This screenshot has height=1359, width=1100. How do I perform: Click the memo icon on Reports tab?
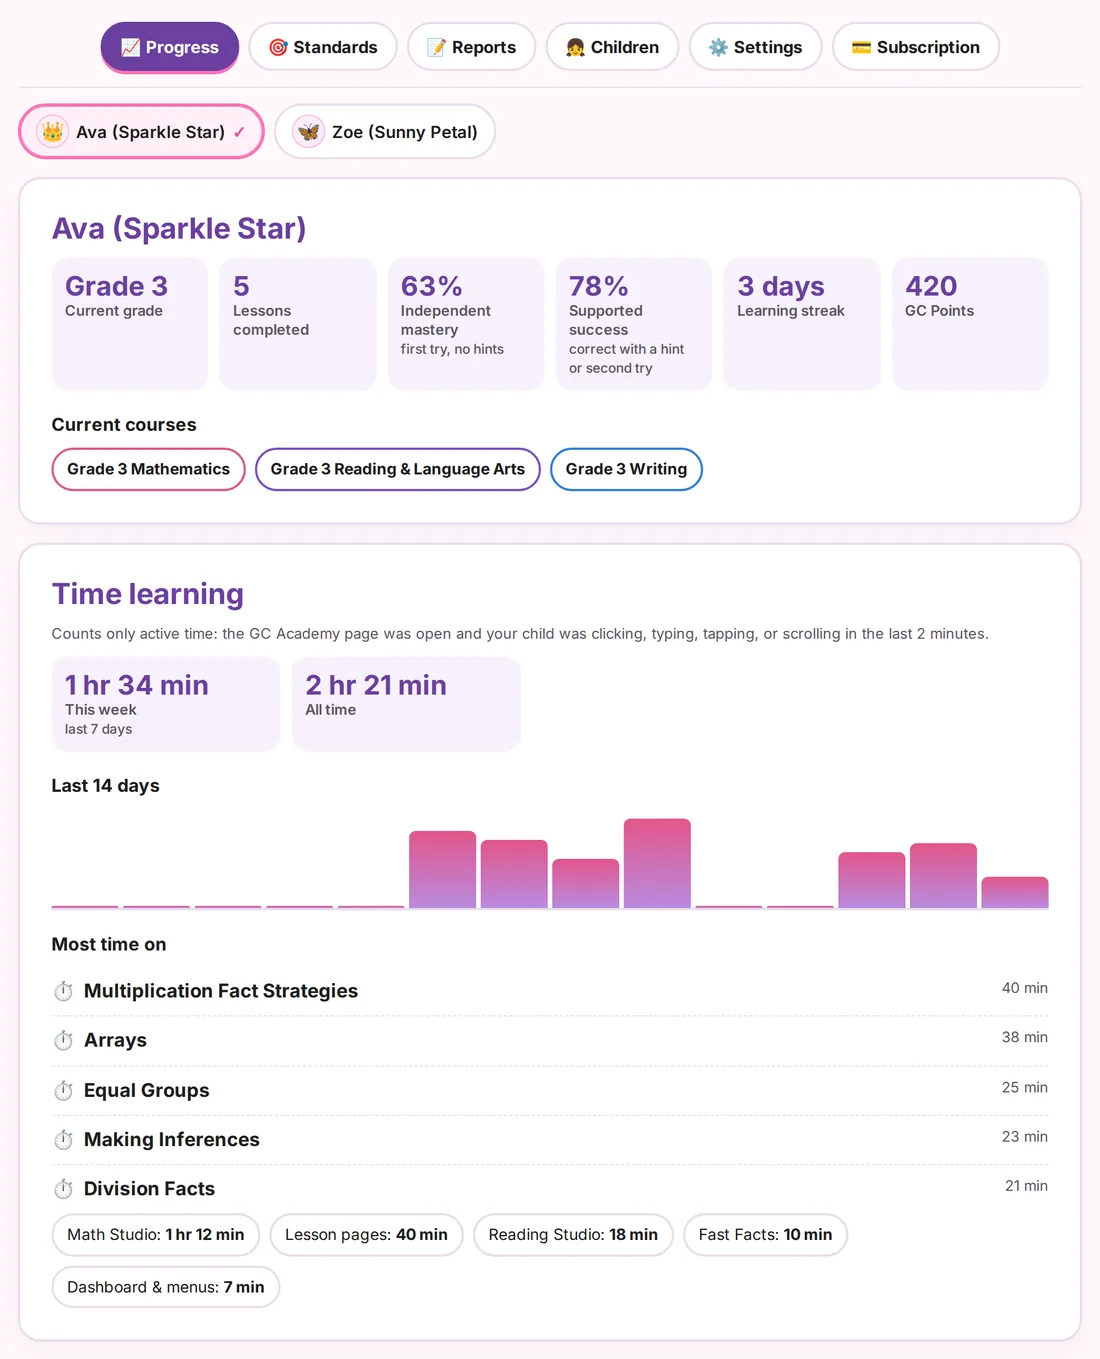436,47
